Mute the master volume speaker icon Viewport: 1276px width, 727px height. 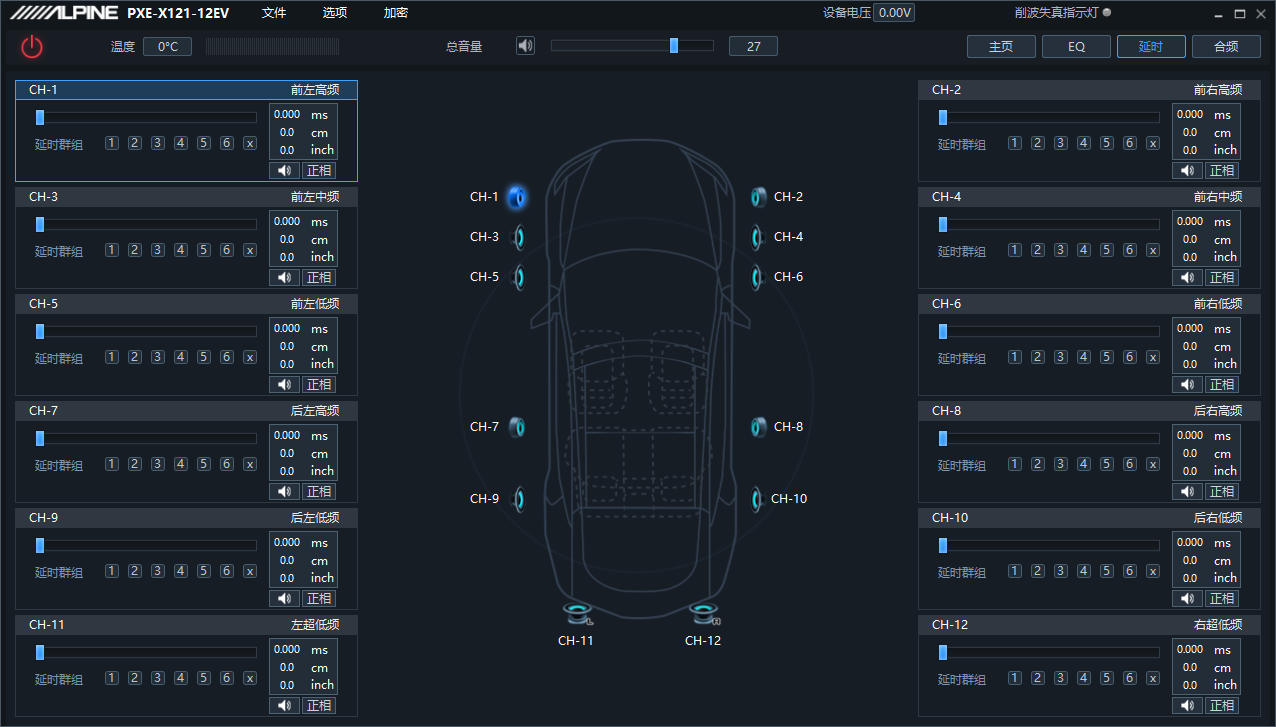[x=525, y=46]
